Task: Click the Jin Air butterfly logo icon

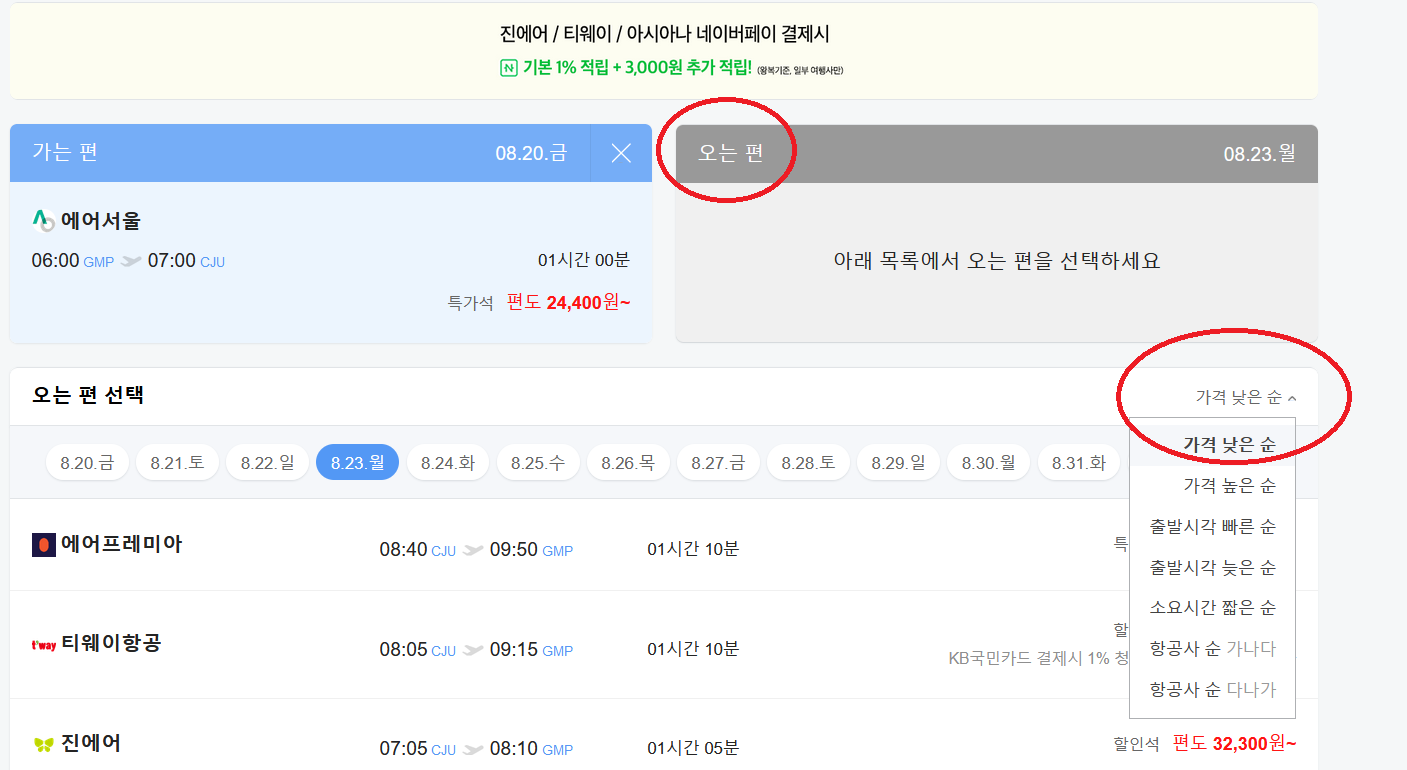Action: [x=43, y=744]
